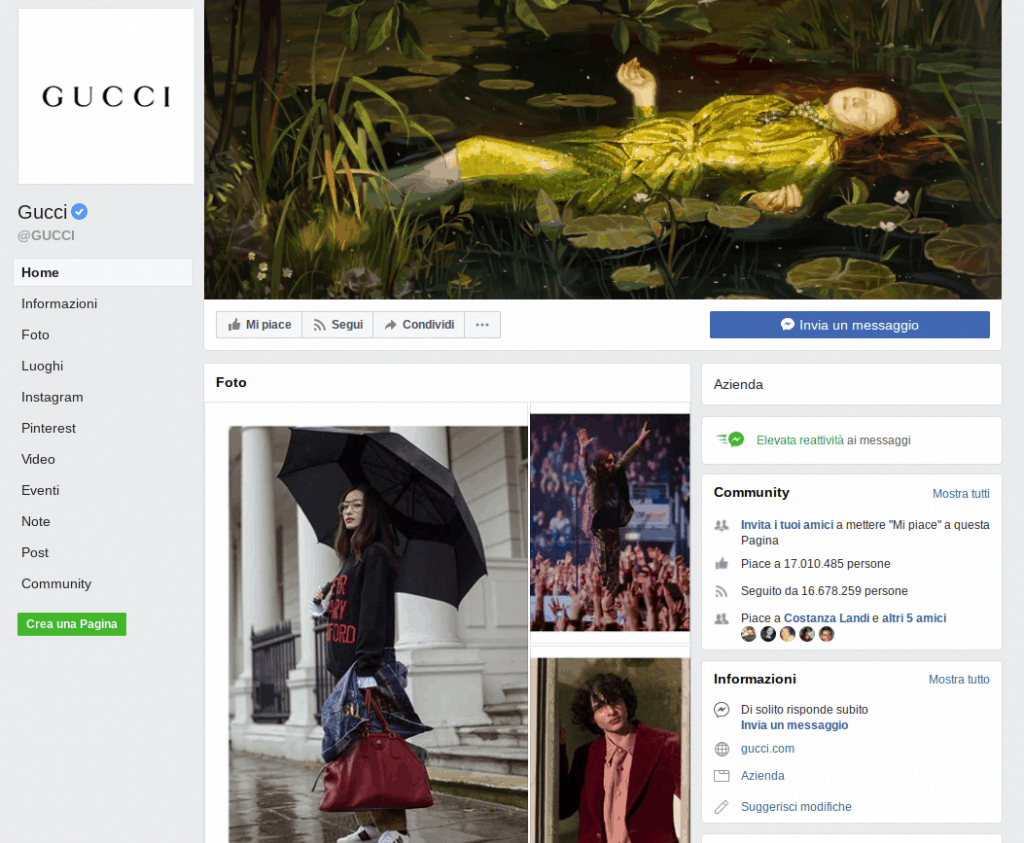Click Invia un messaggio link in Informazioni

(x=794, y=725)
